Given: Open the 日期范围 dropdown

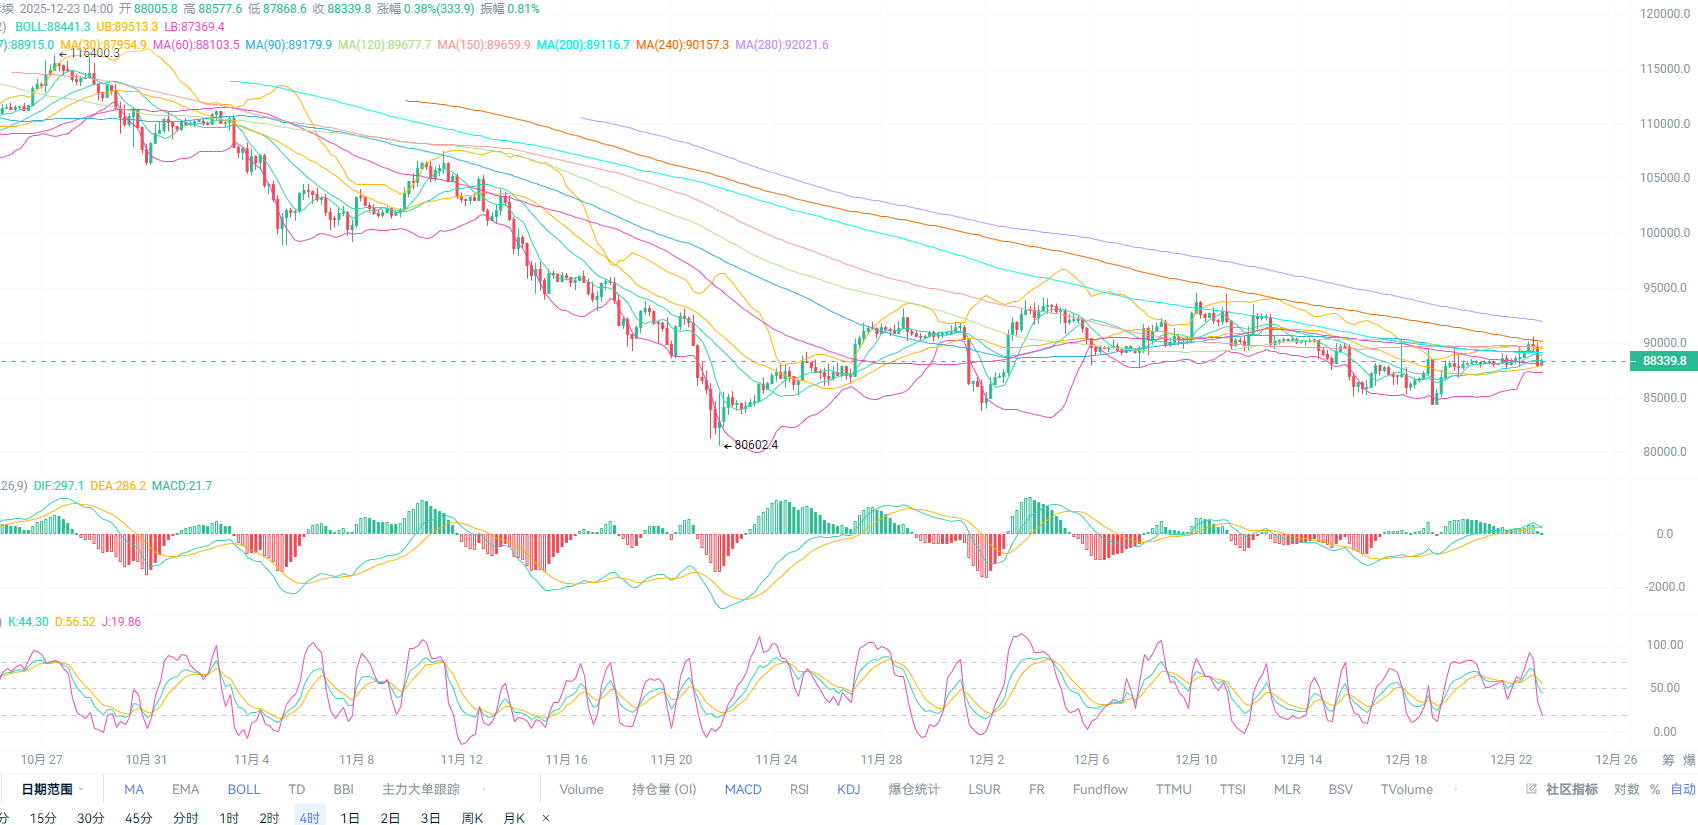Looking at the screenshot, I should [53, 789].
